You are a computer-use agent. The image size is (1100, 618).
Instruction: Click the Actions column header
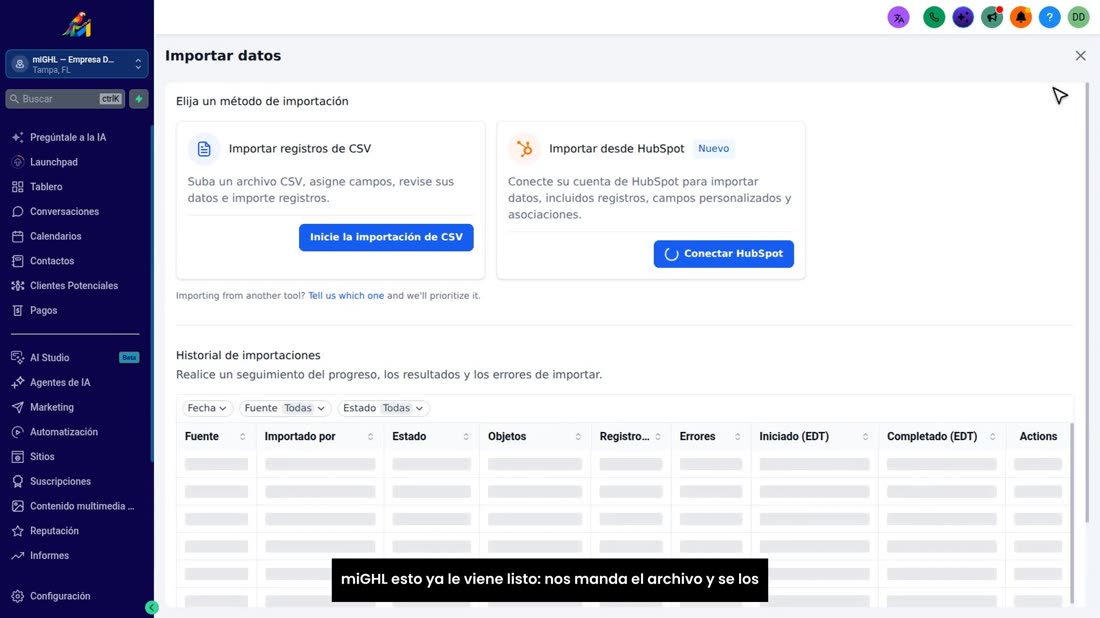[1038, 436]
